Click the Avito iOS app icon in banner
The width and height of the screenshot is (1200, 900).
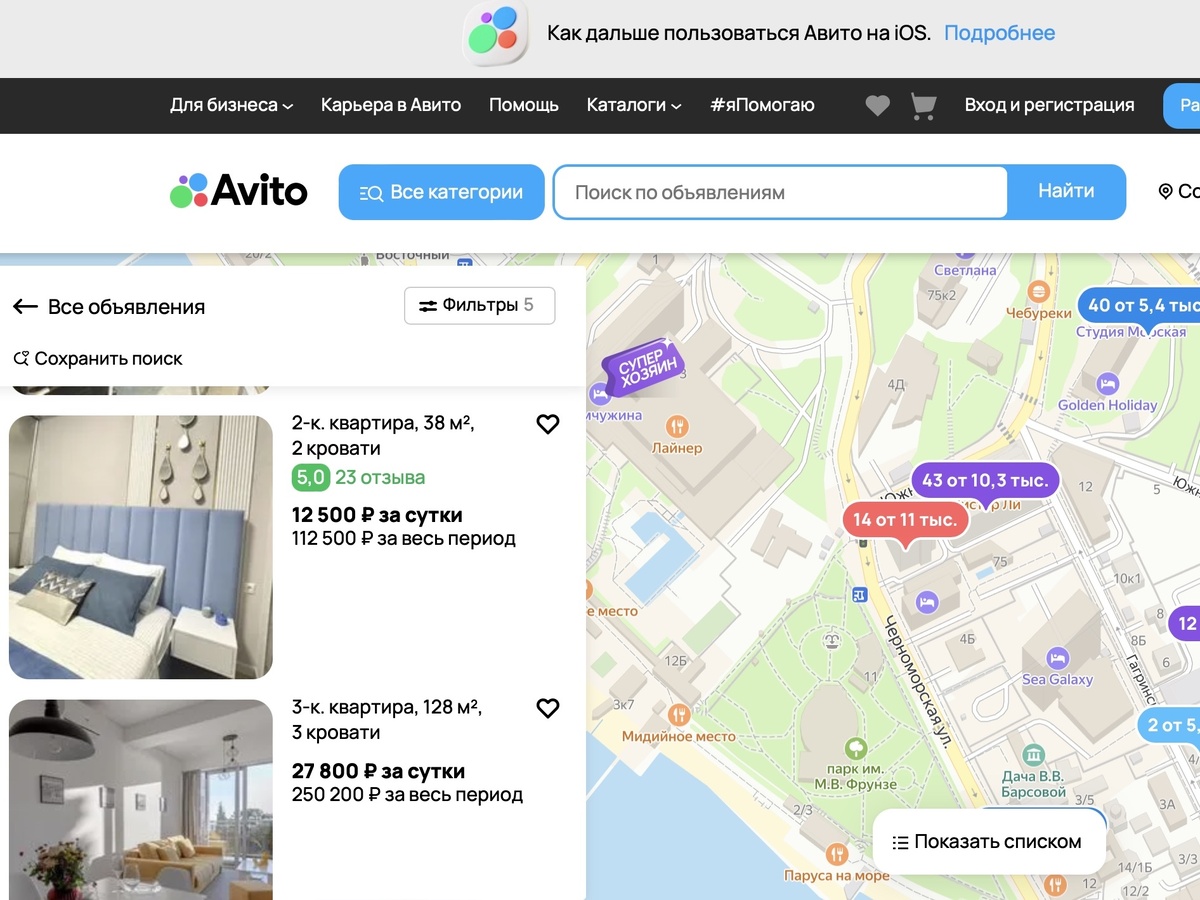pyautogui.click(x=495, y=33)
